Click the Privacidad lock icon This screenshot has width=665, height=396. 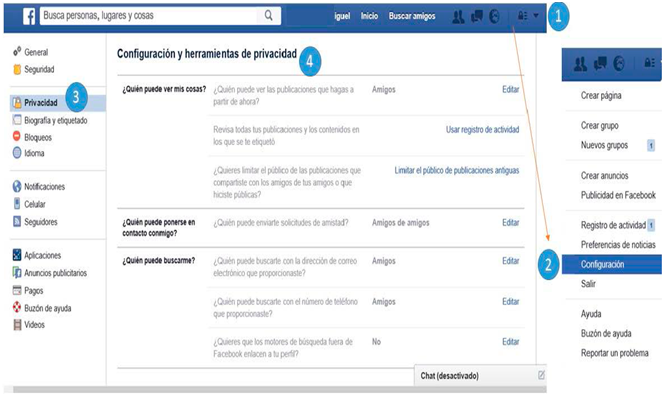17,103
